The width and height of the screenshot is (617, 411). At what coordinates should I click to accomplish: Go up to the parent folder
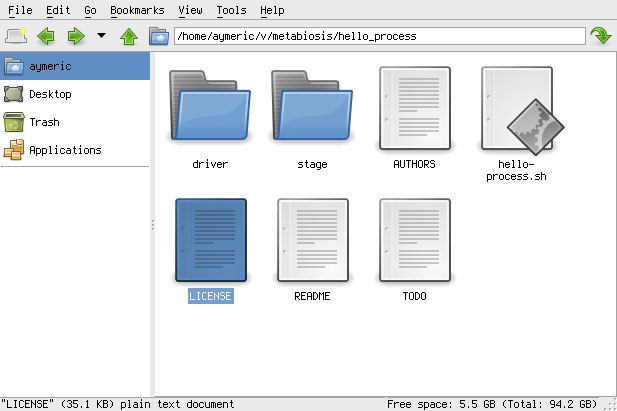(129, 37)
